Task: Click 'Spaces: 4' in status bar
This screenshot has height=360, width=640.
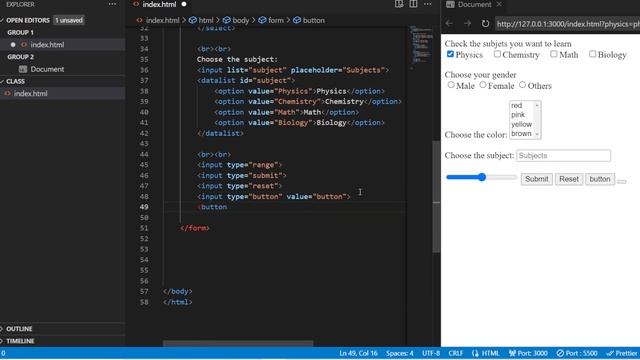Action: click(399, 353)
